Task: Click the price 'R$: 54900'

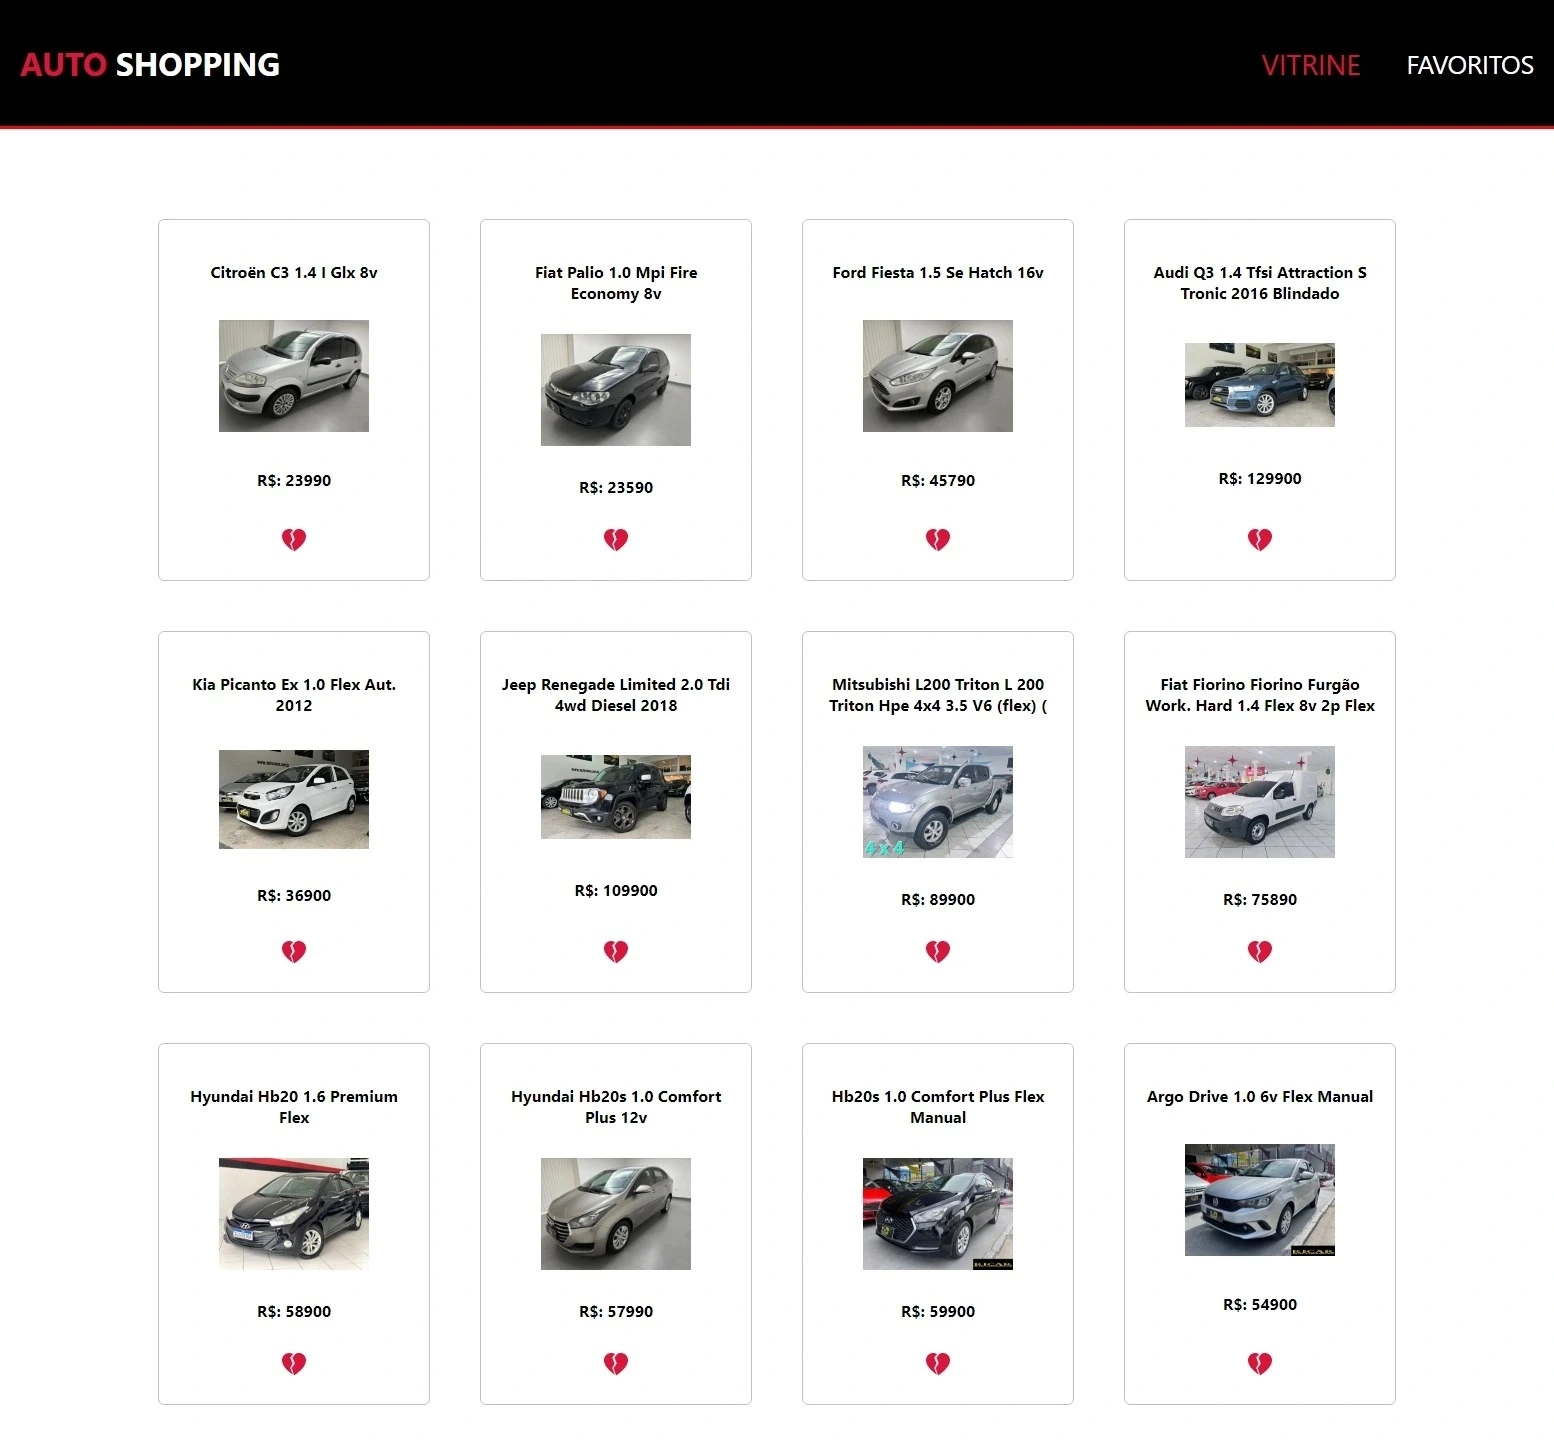Action: (x=1260, y=1305)
